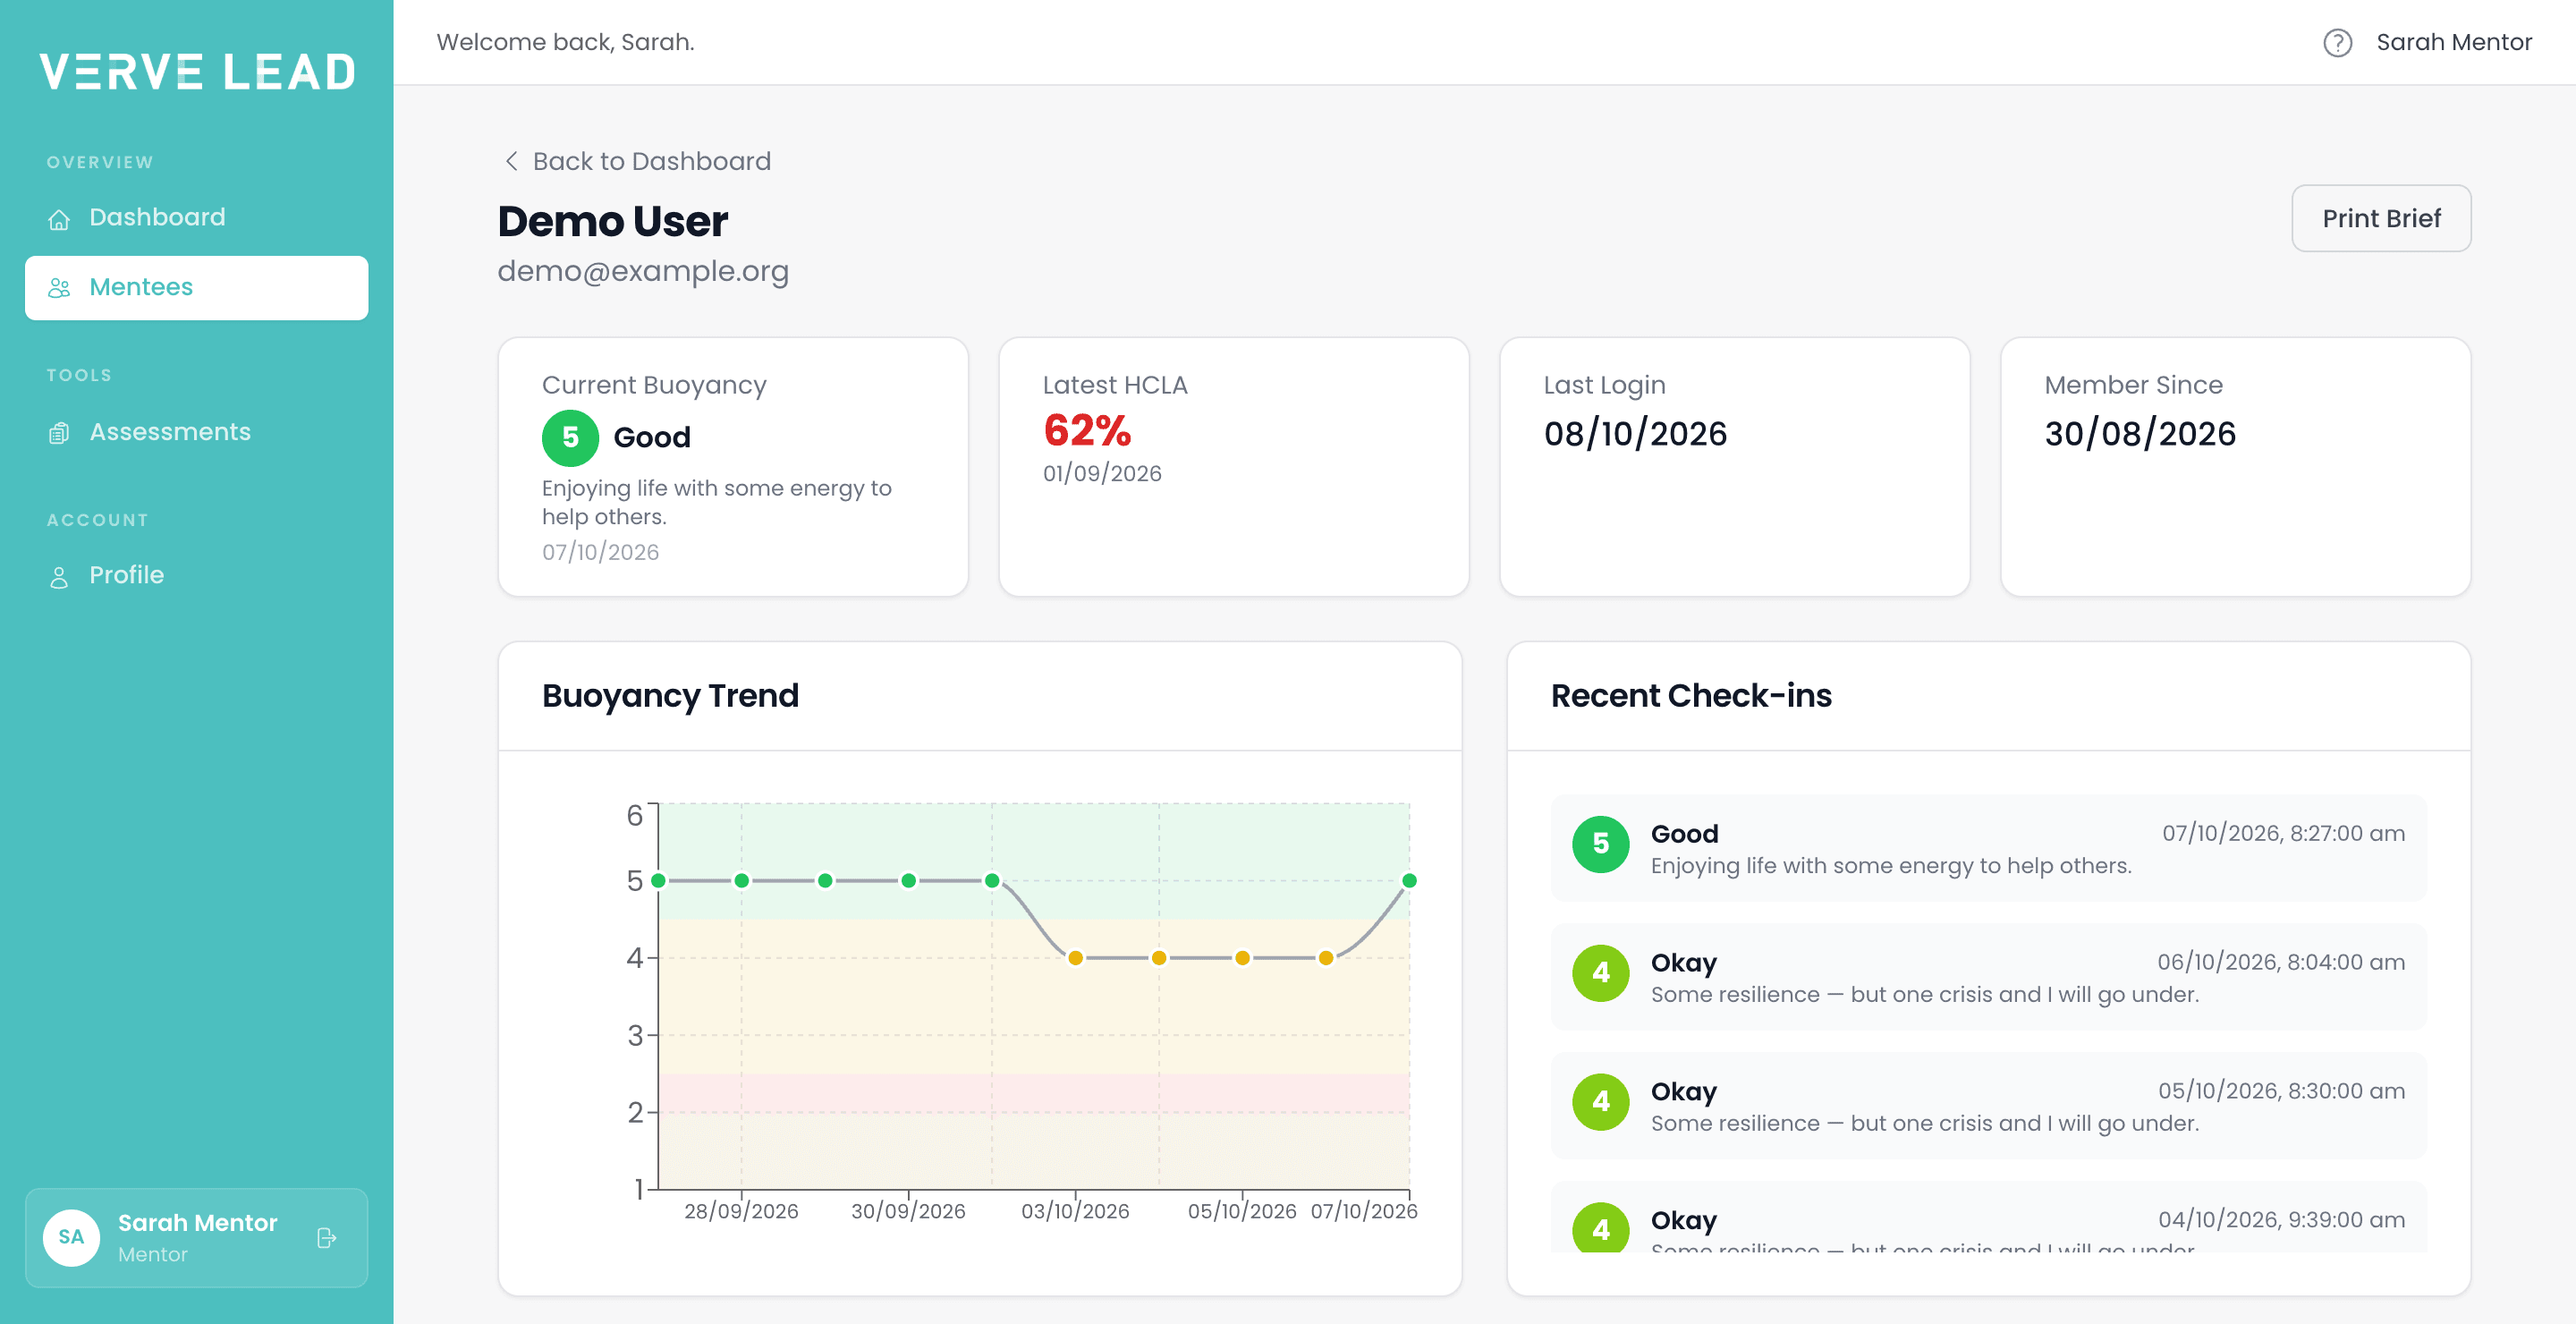
Task: Click the green point at 28/09/2026
Action: 741,881
